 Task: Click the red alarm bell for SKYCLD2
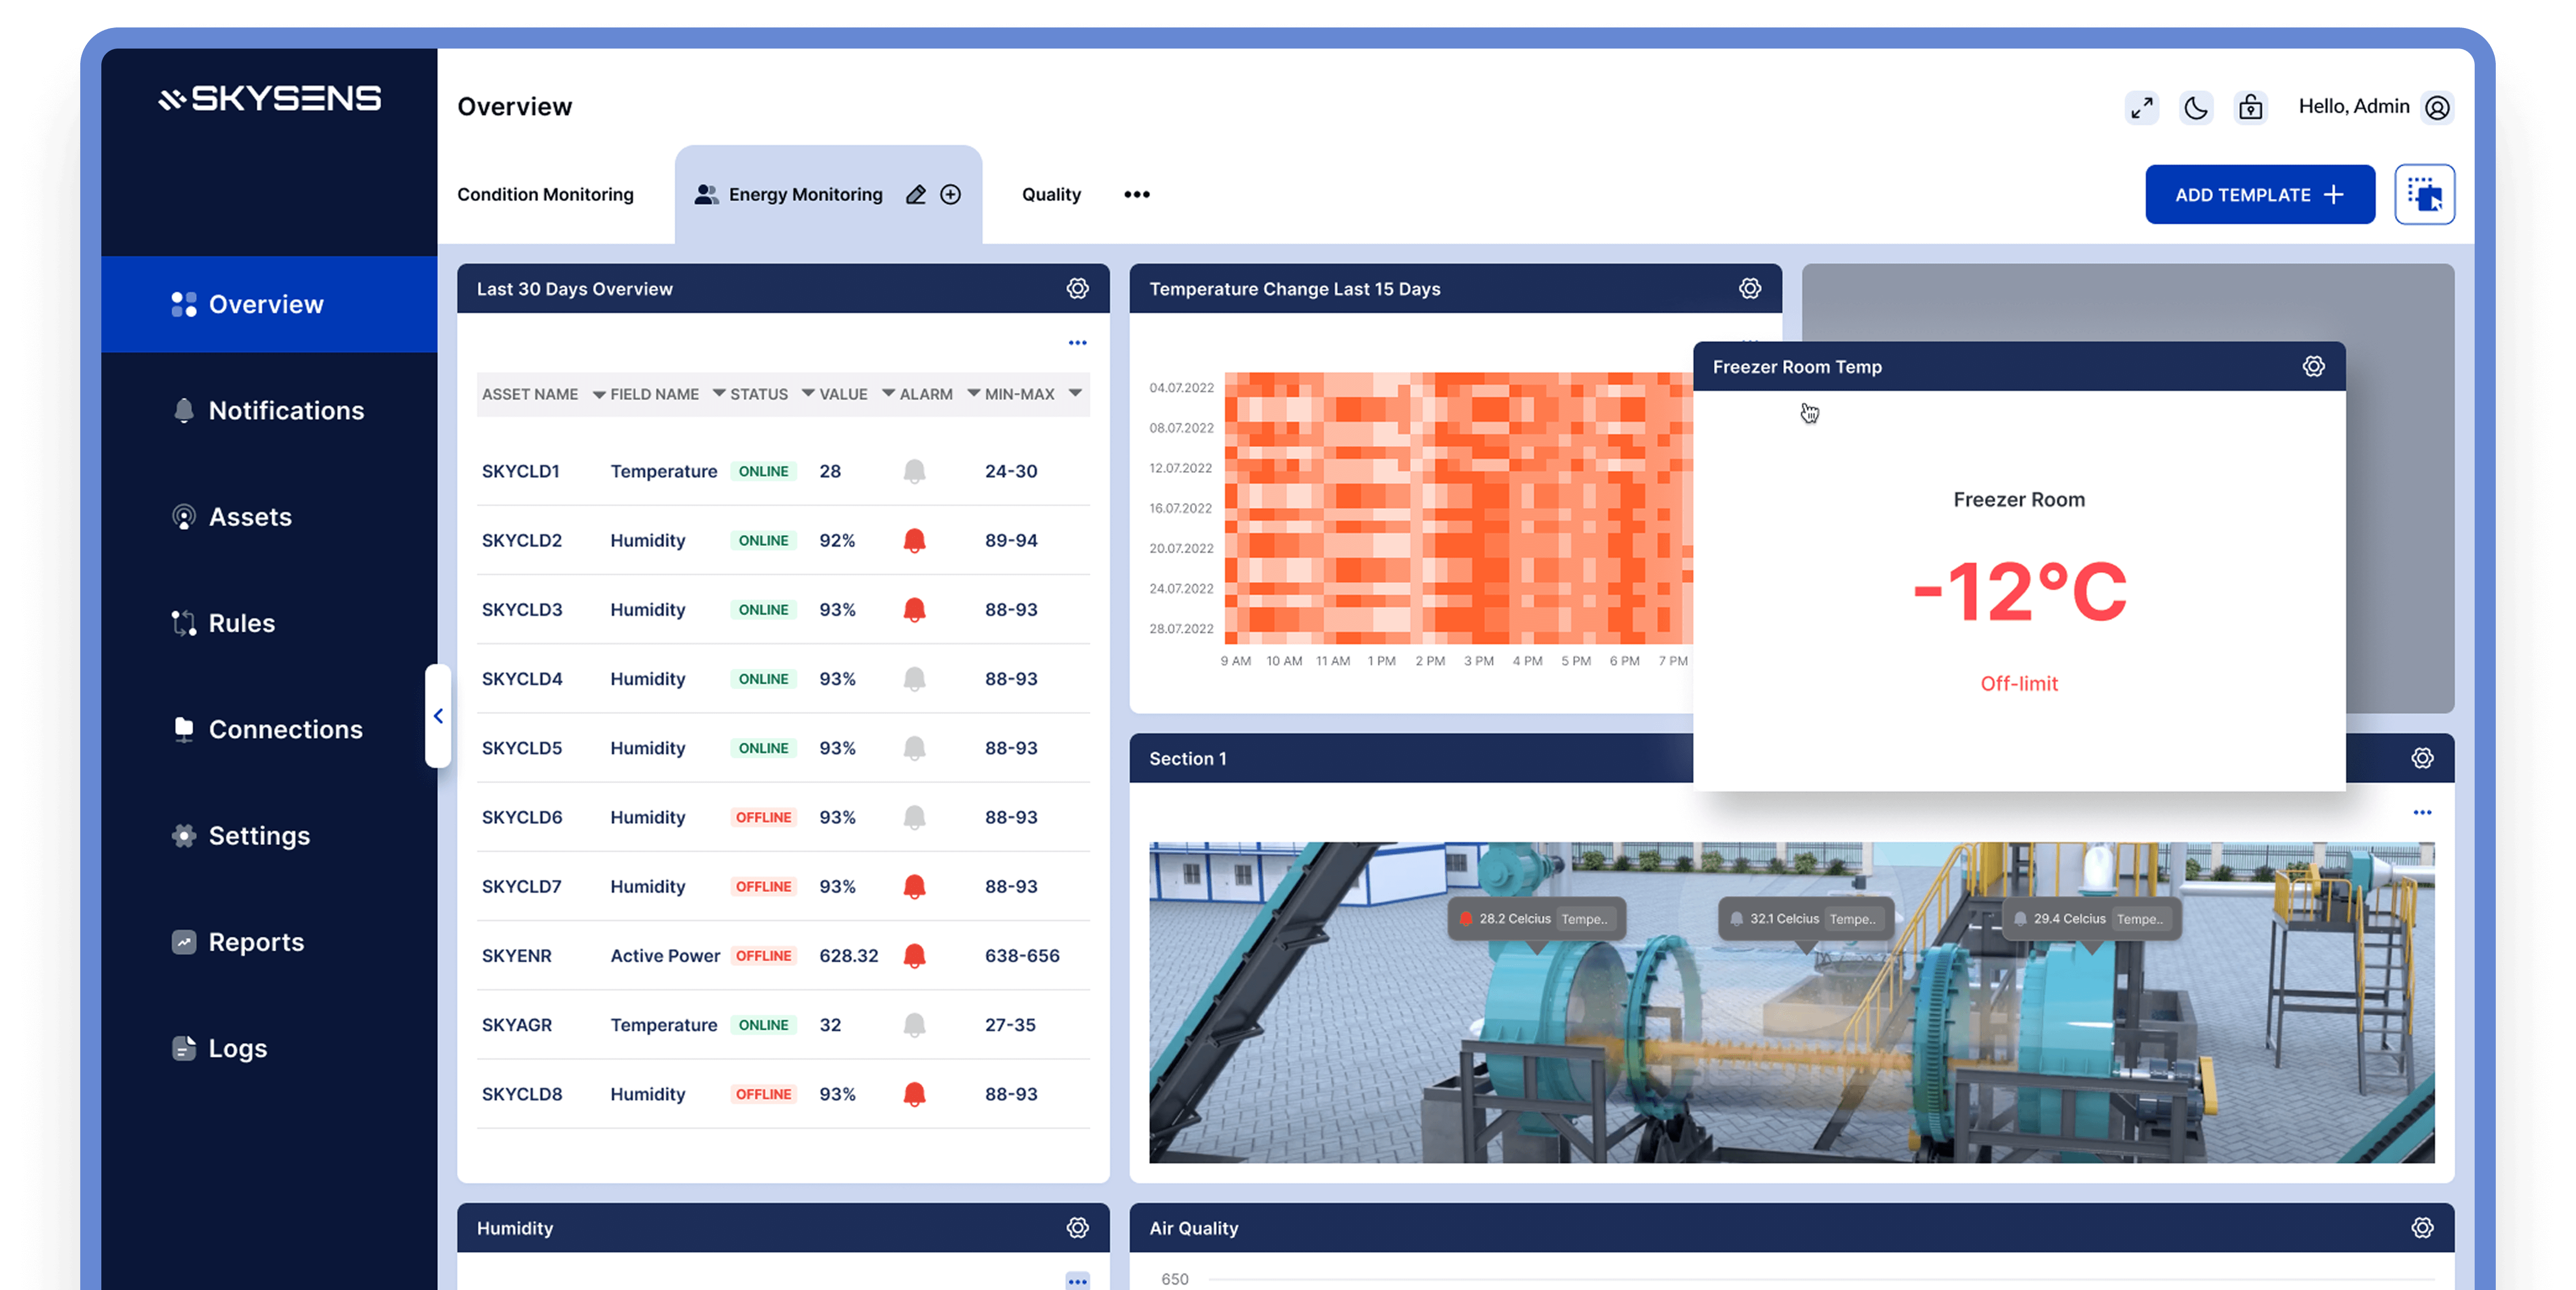click(914, 540)
